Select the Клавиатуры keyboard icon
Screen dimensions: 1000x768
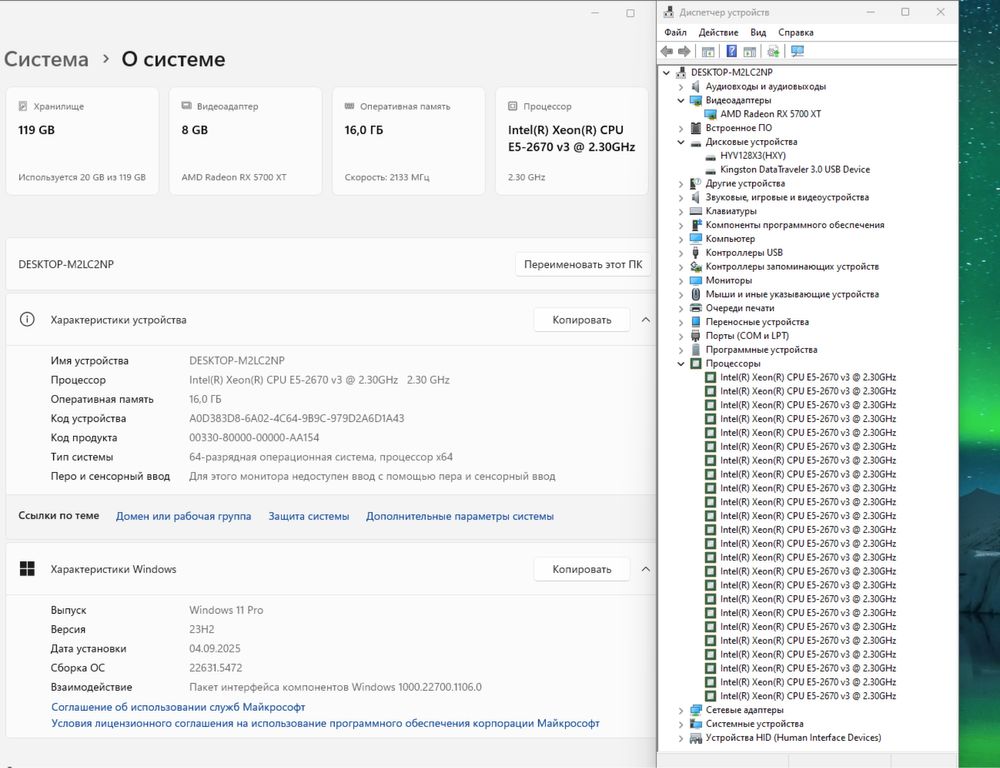point(696,211)
